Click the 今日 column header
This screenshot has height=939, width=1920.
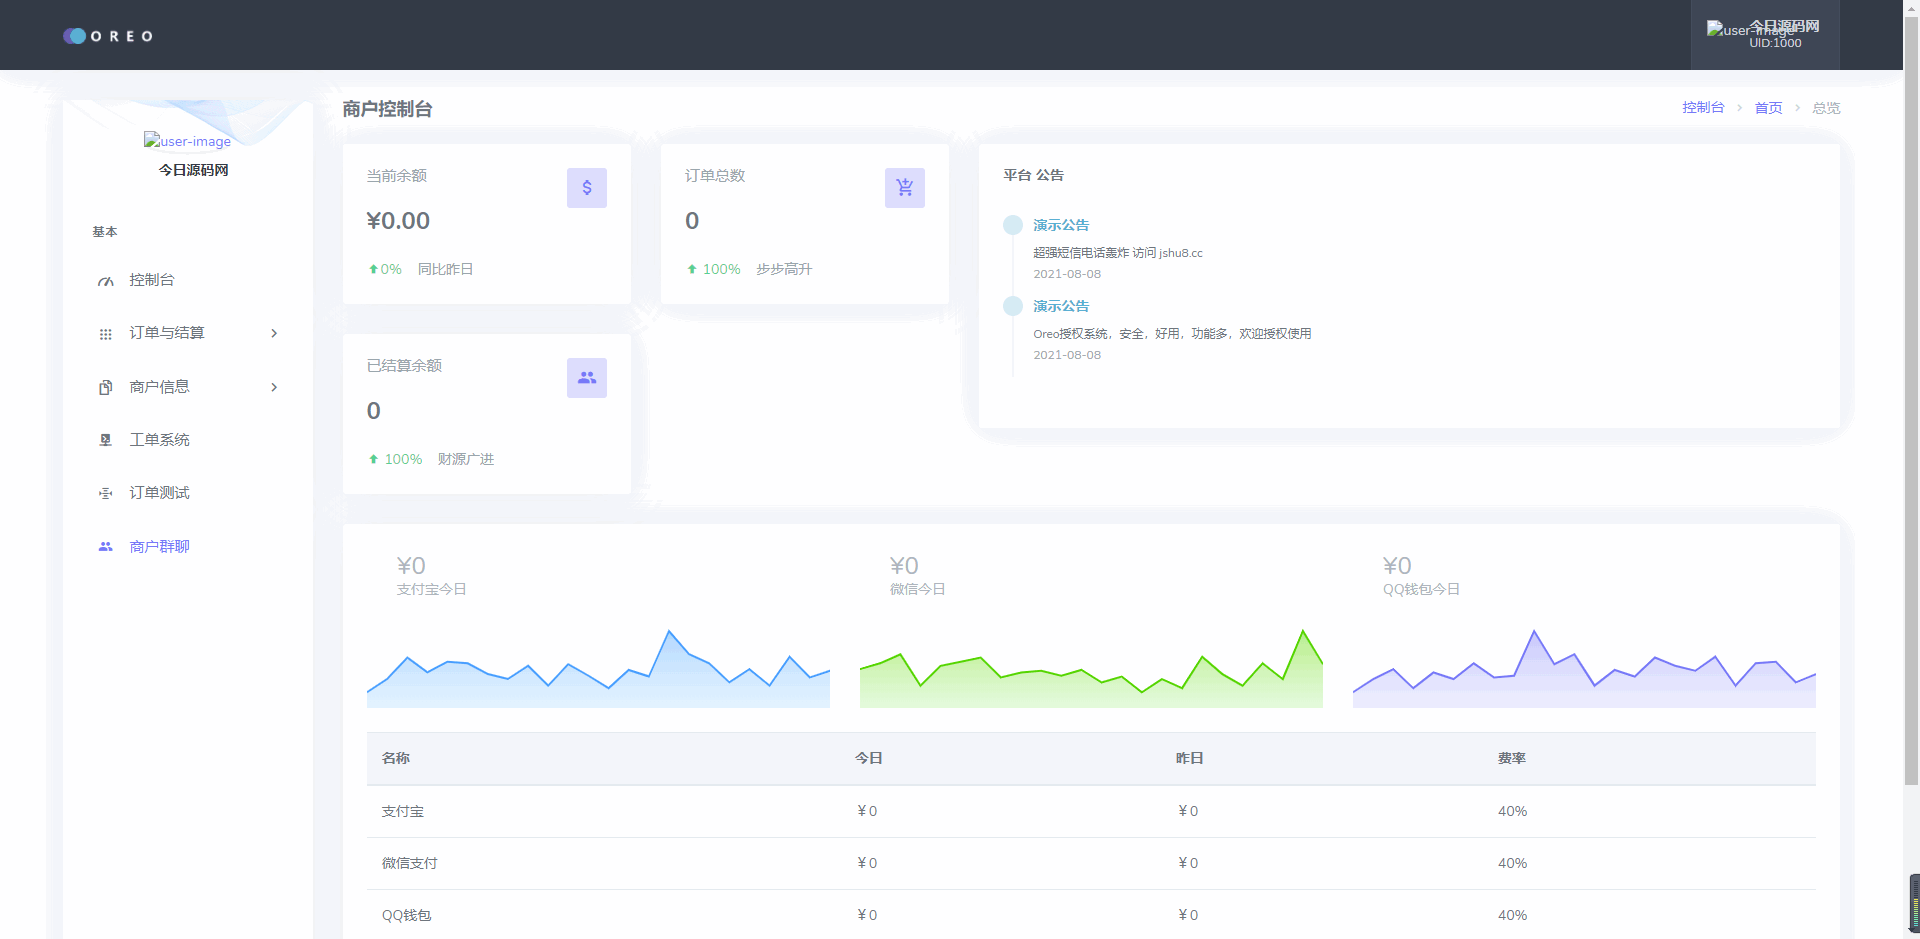868,758
